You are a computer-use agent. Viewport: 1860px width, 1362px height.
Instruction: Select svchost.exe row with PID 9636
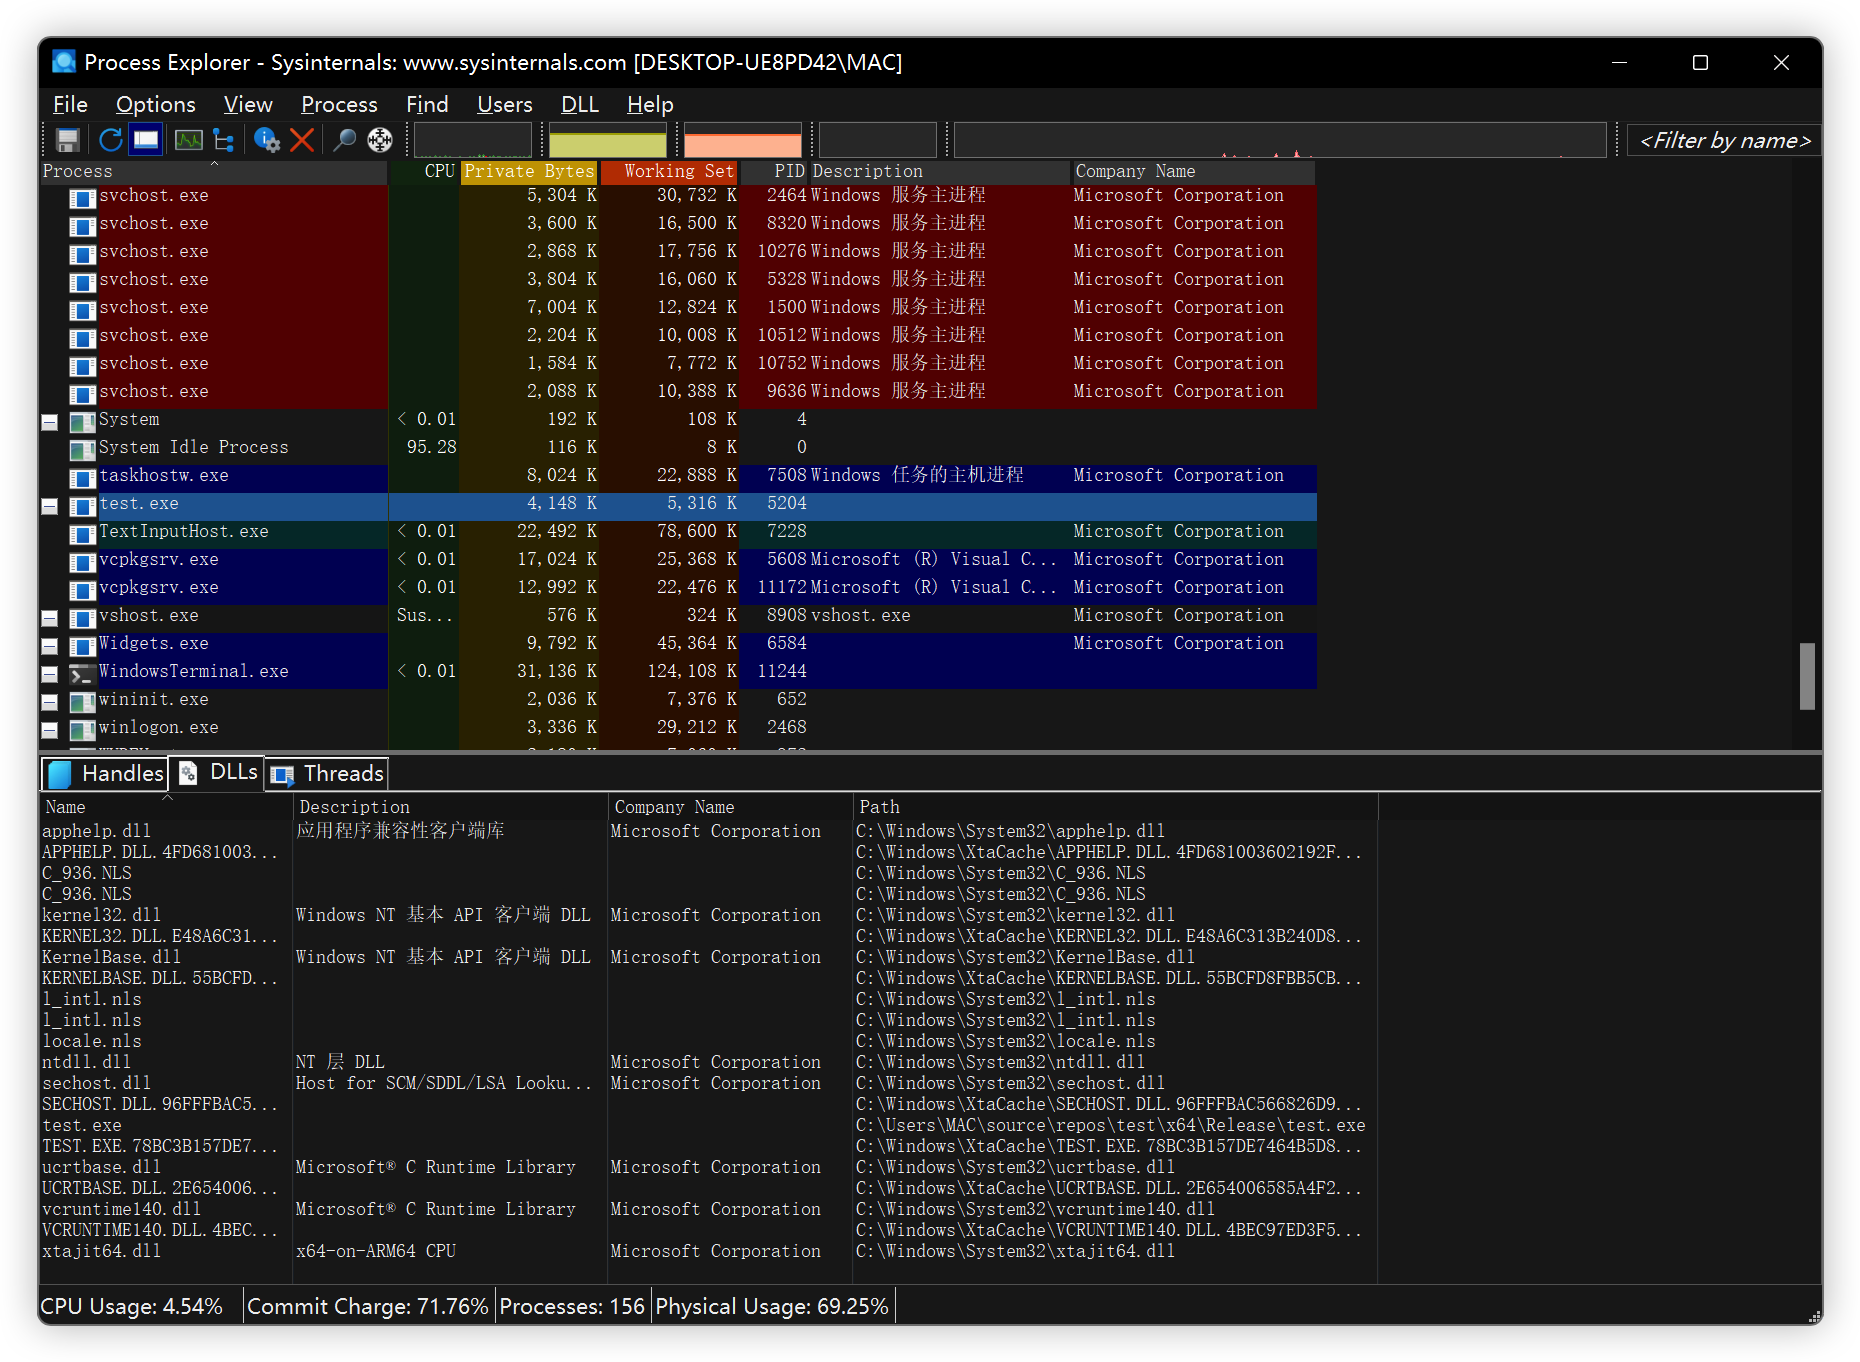678,392
